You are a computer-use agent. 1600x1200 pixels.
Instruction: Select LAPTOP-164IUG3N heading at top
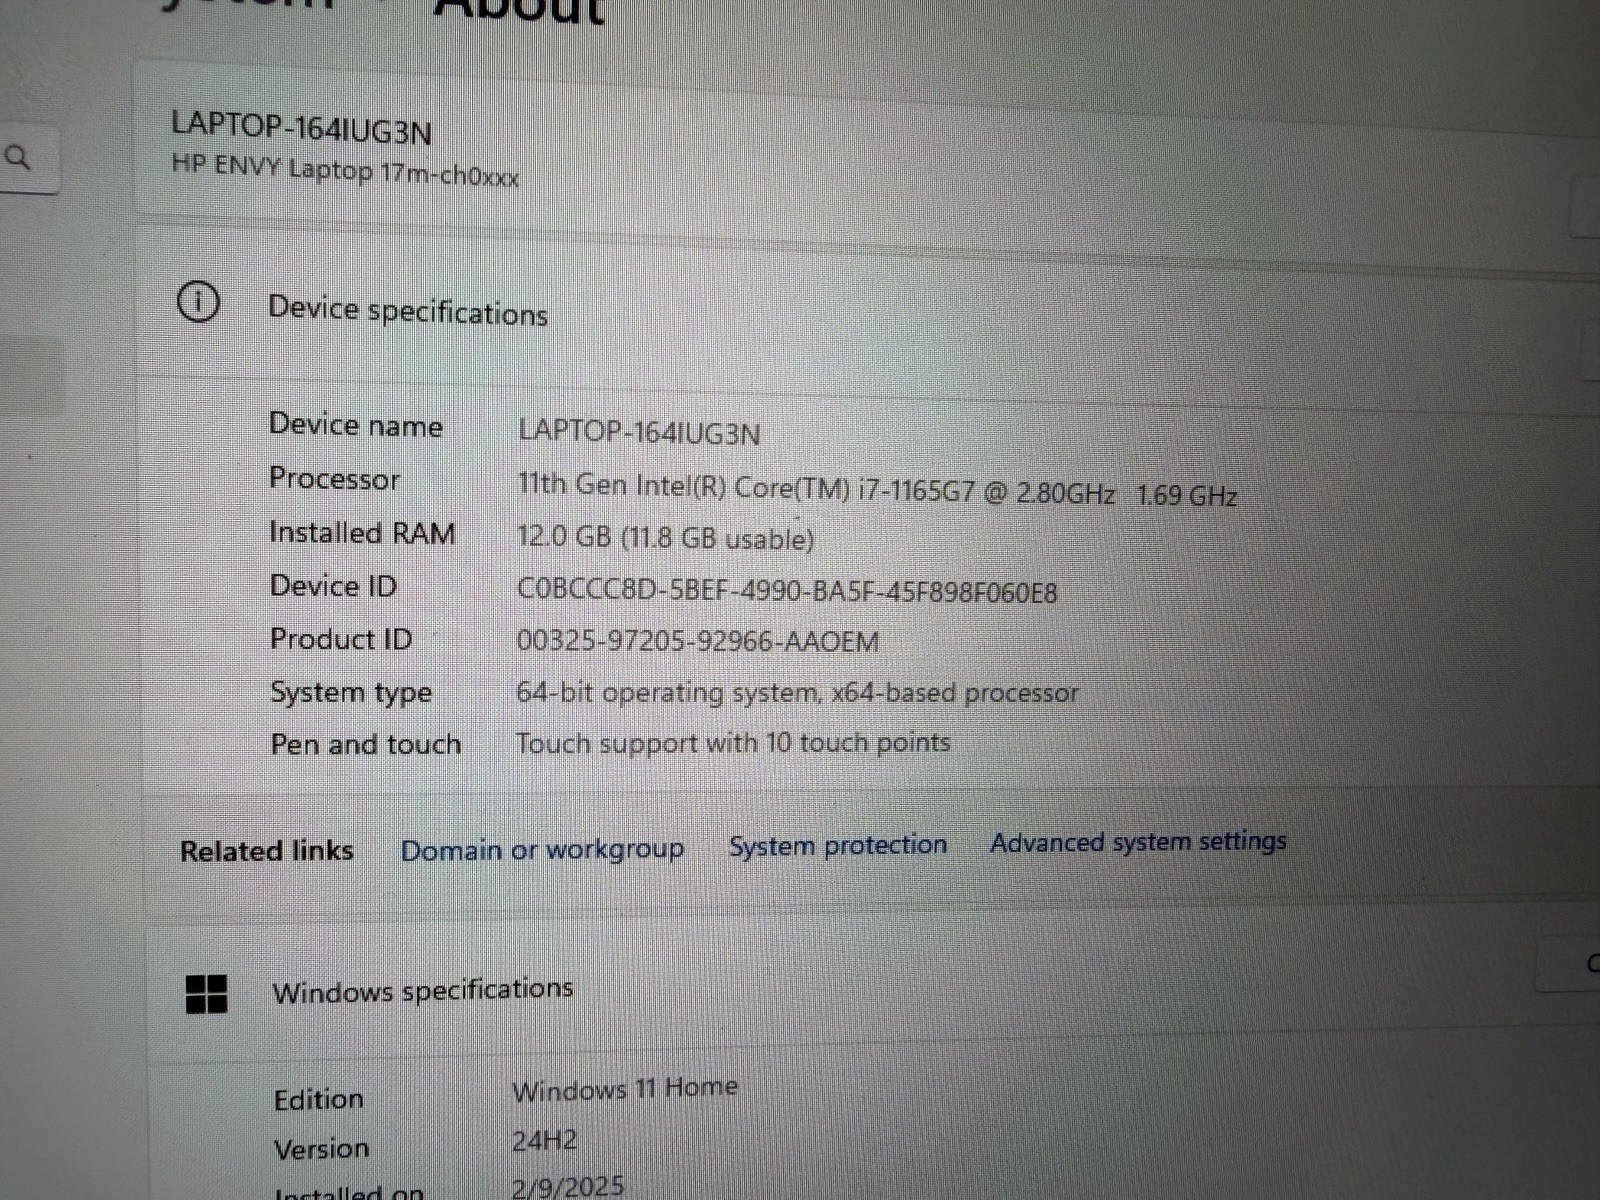coord(301,128)
